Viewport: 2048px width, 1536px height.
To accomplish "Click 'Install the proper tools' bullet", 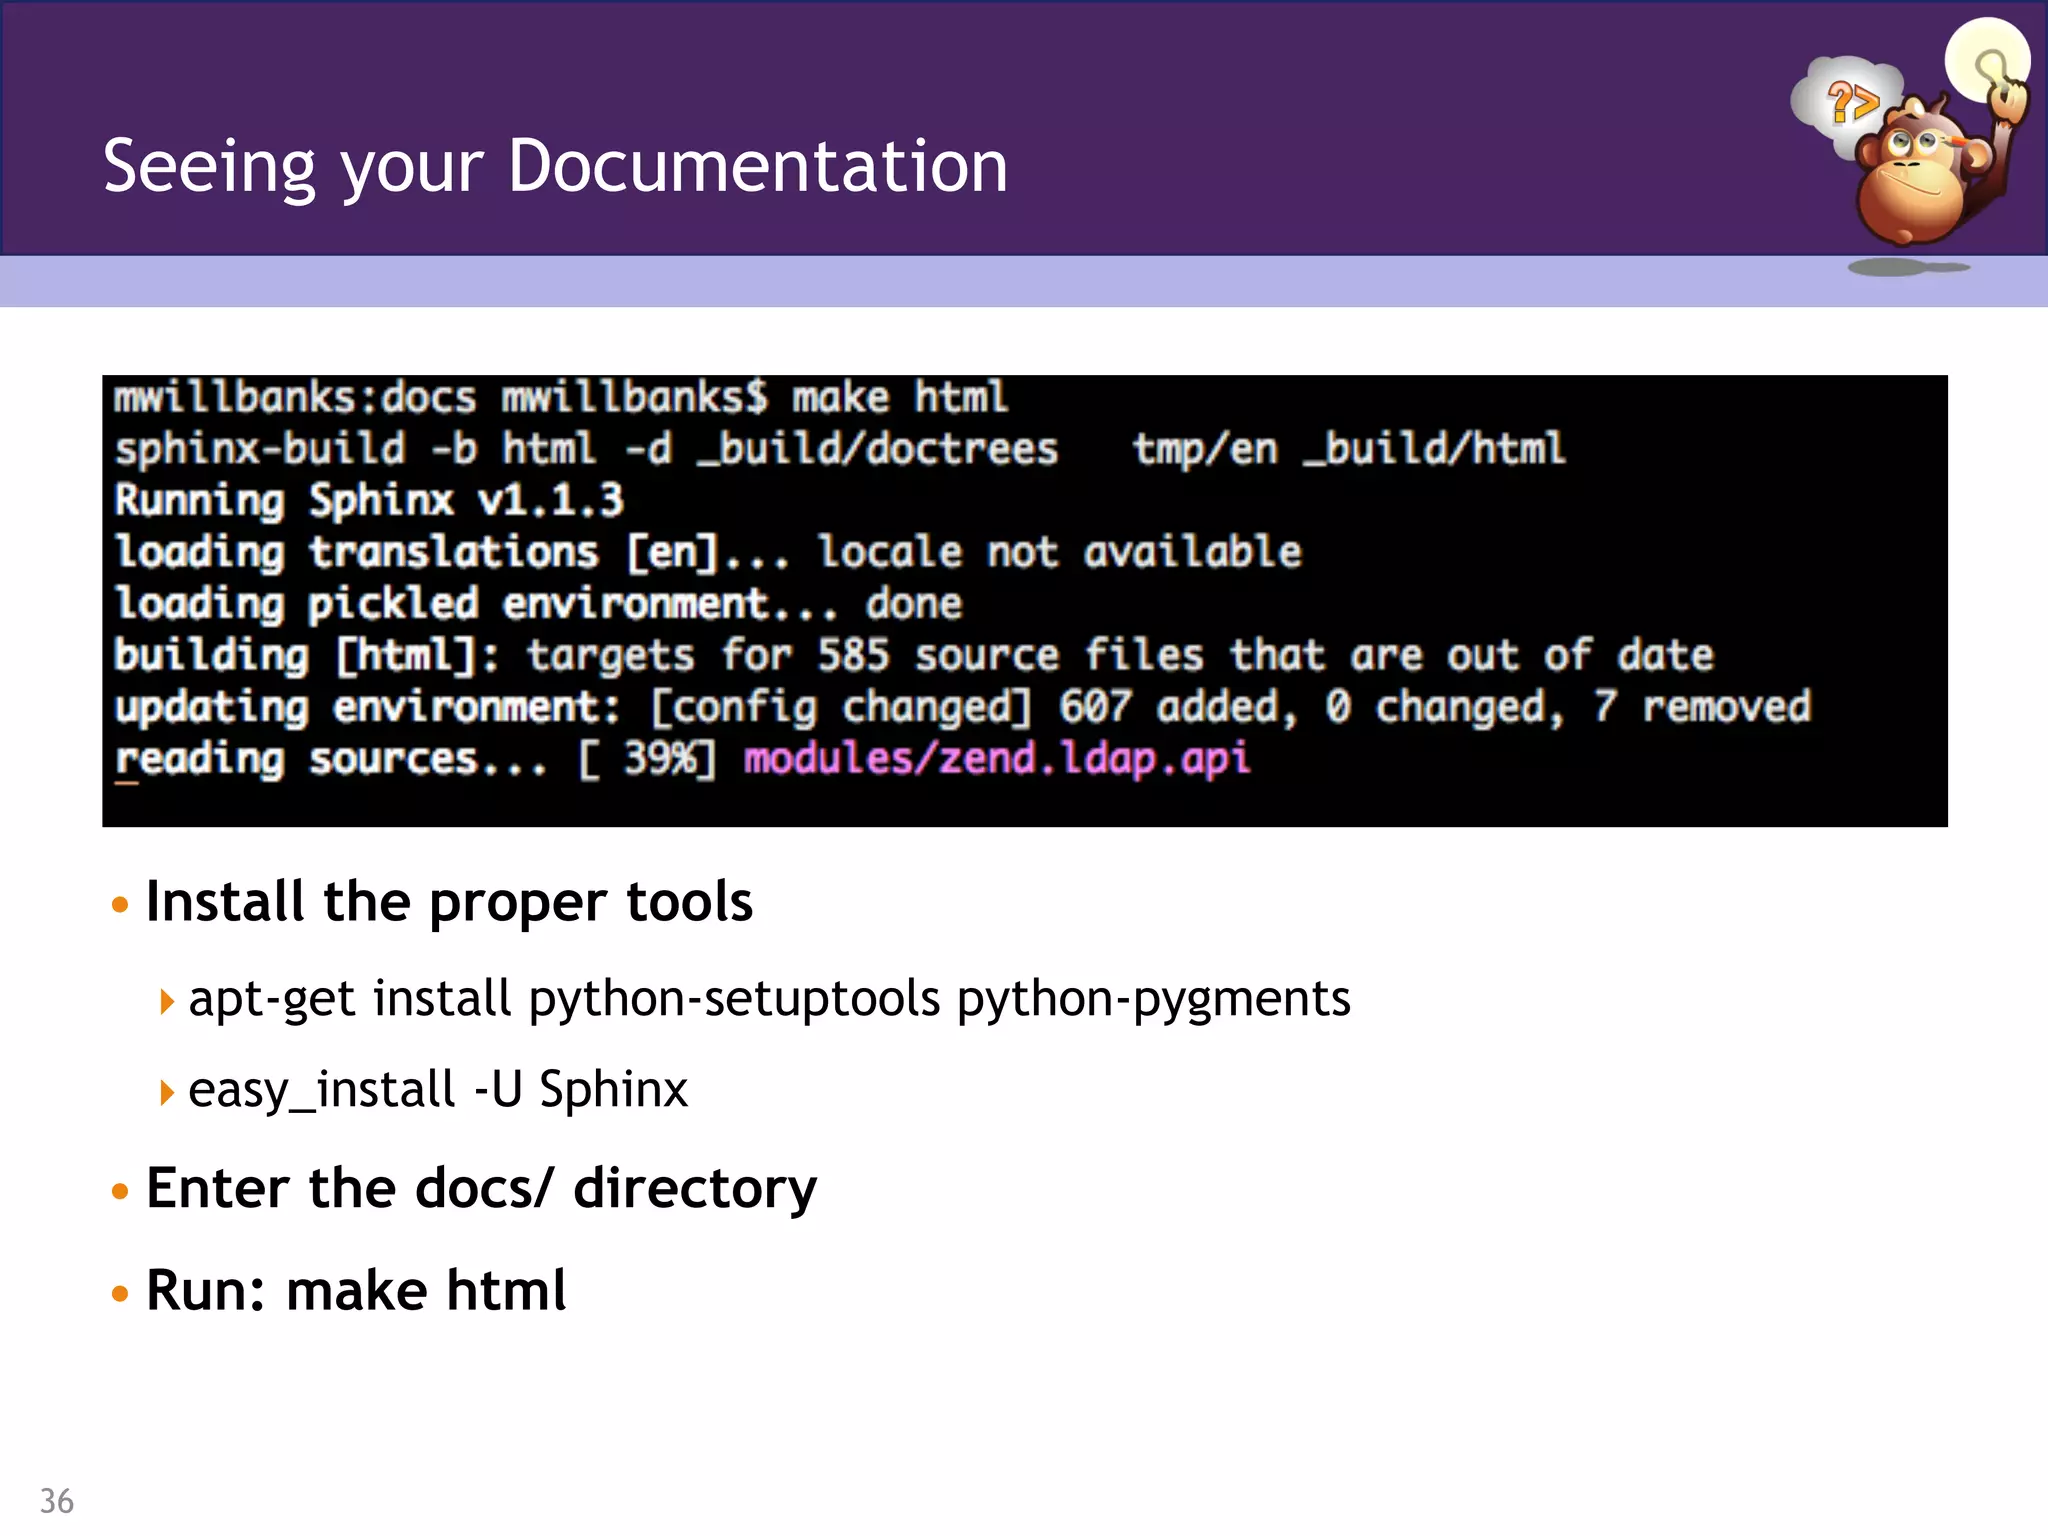I will [449, 903].
